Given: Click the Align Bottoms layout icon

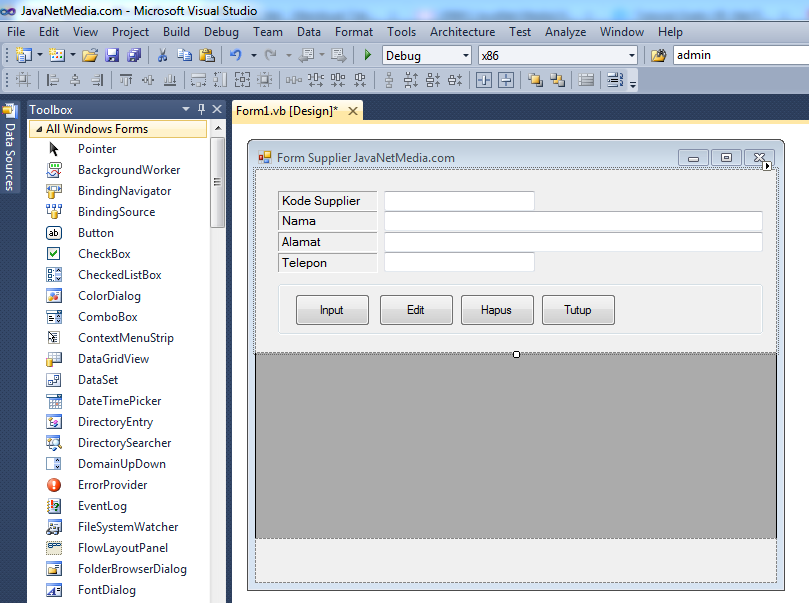Looking at the screenshot, I should 170,80.
